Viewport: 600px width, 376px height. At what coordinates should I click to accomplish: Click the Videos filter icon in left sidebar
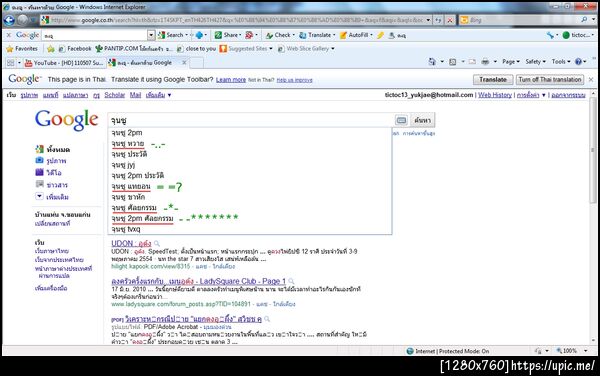pos(39,172)
